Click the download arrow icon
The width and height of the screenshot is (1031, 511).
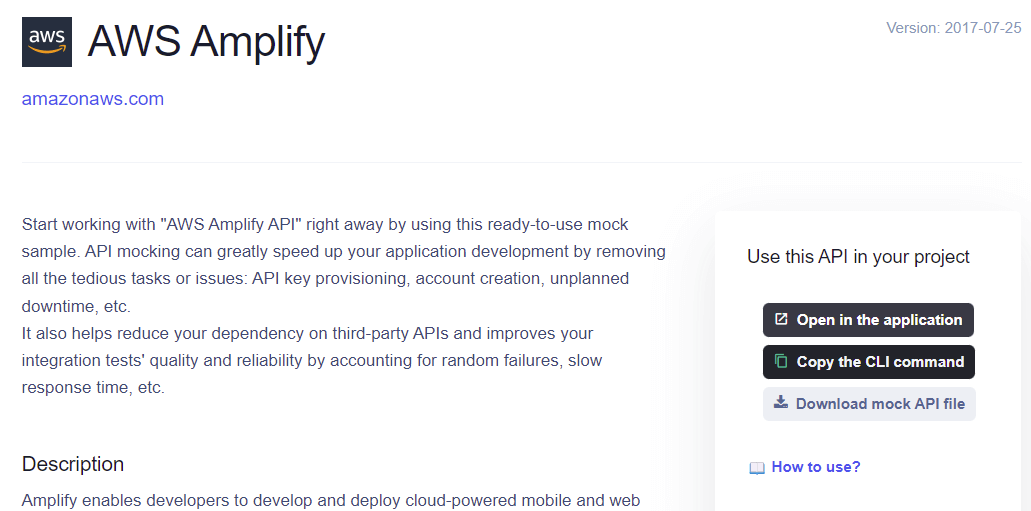pyautogui.click(x=781, y=403)
